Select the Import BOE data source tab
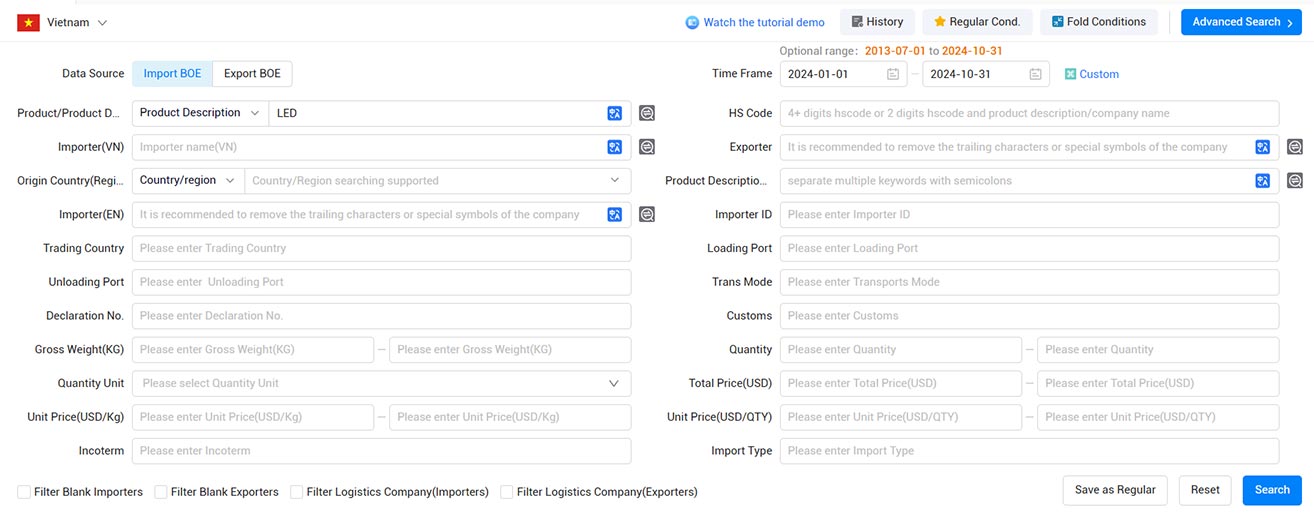The width and height of the screenshot is (1314, 513). coord(172,74)
